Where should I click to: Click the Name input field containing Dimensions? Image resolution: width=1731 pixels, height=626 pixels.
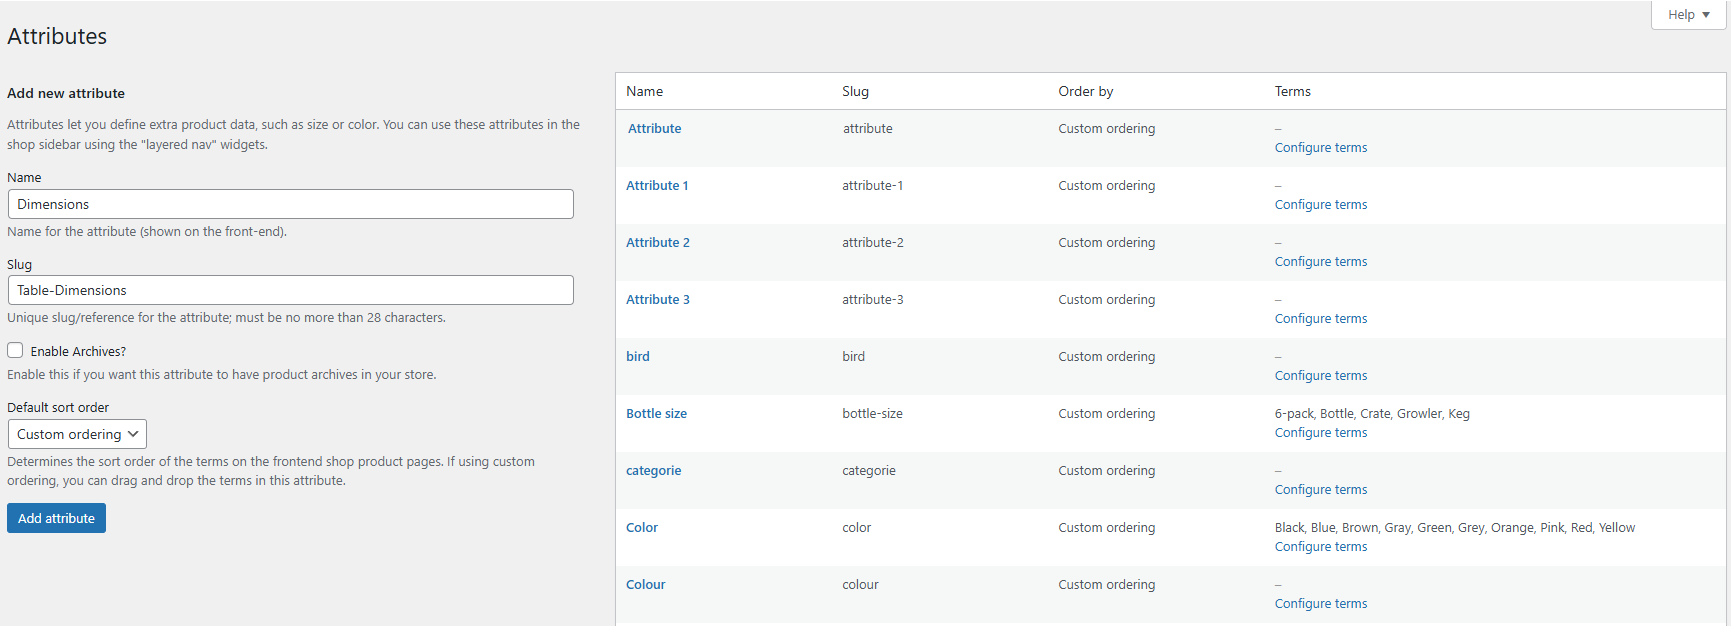290,204
